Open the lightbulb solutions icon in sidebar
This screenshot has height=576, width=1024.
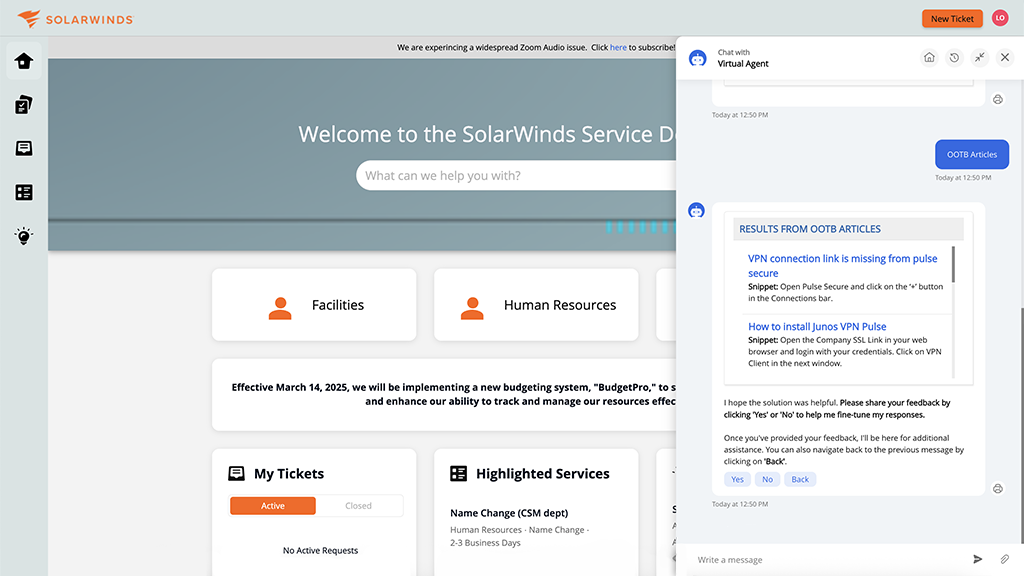[24, 236]
